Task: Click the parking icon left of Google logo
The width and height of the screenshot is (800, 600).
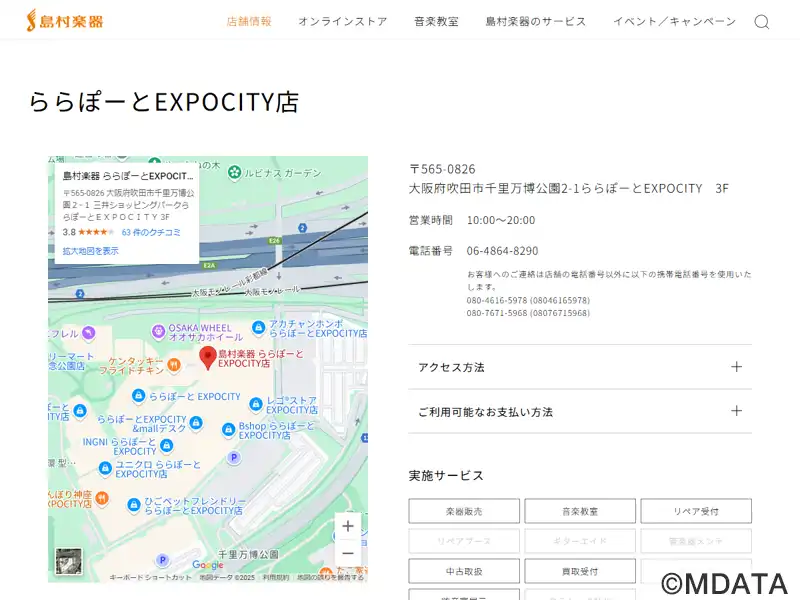Action: (162, 560)
